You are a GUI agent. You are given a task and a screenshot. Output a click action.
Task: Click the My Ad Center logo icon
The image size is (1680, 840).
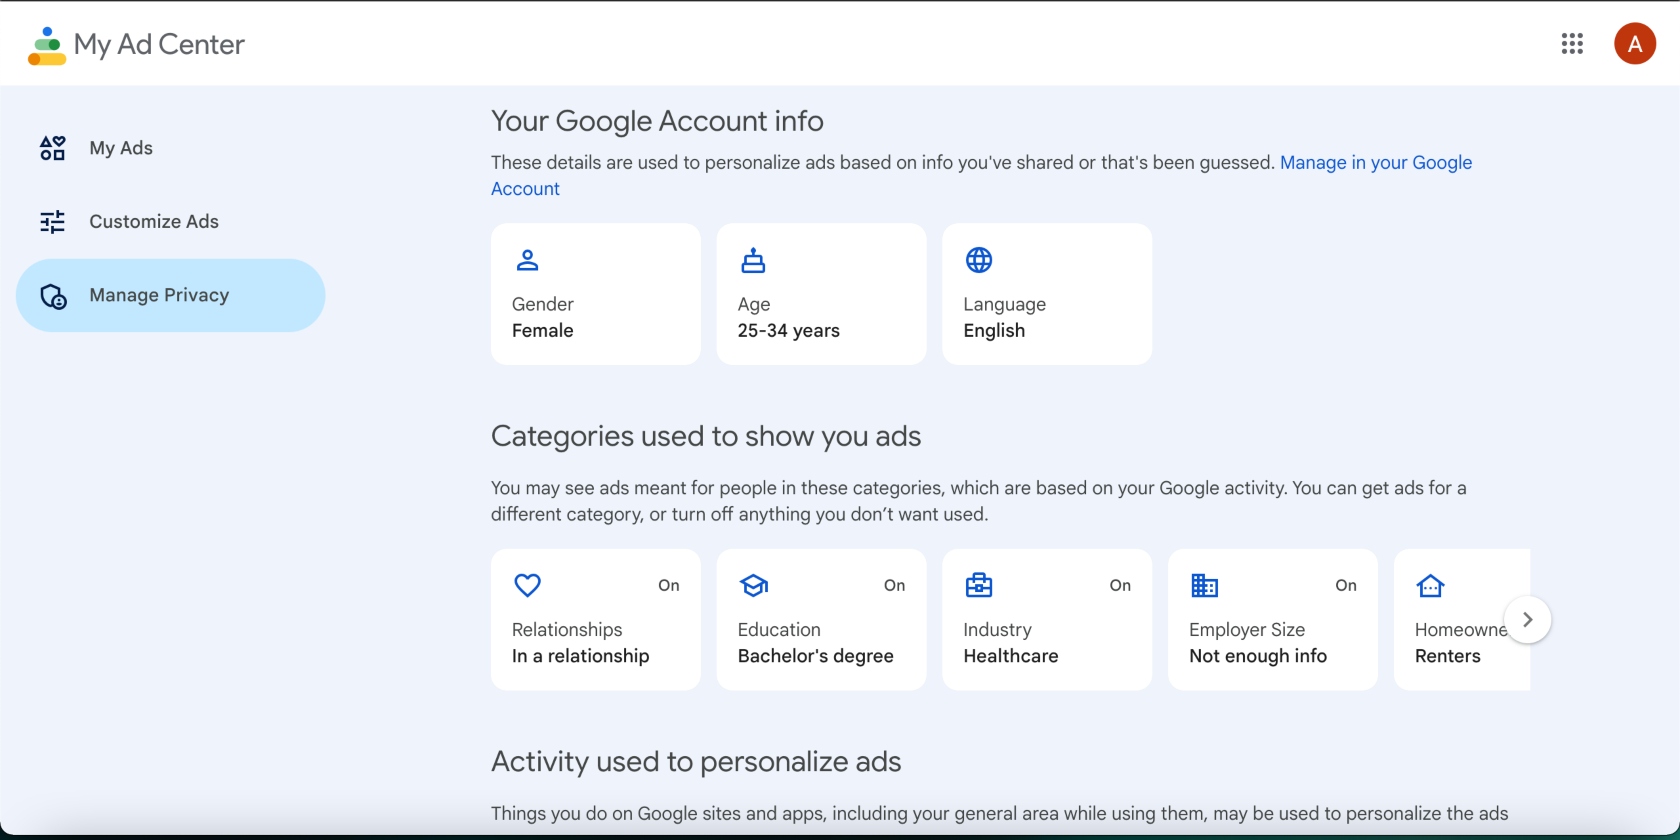tap(47, 46)
